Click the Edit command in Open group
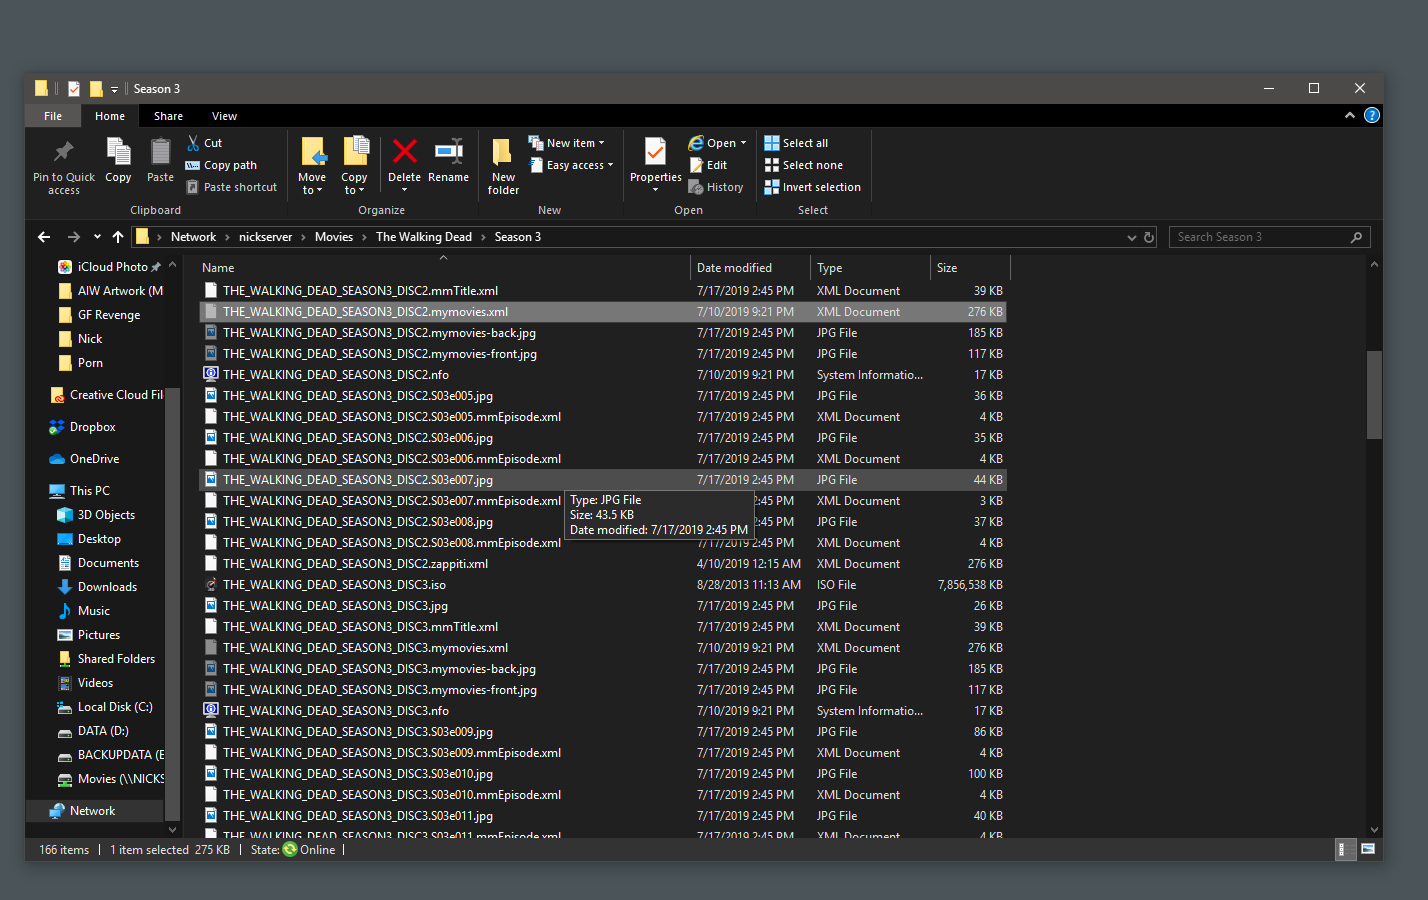 coord(708,165)
